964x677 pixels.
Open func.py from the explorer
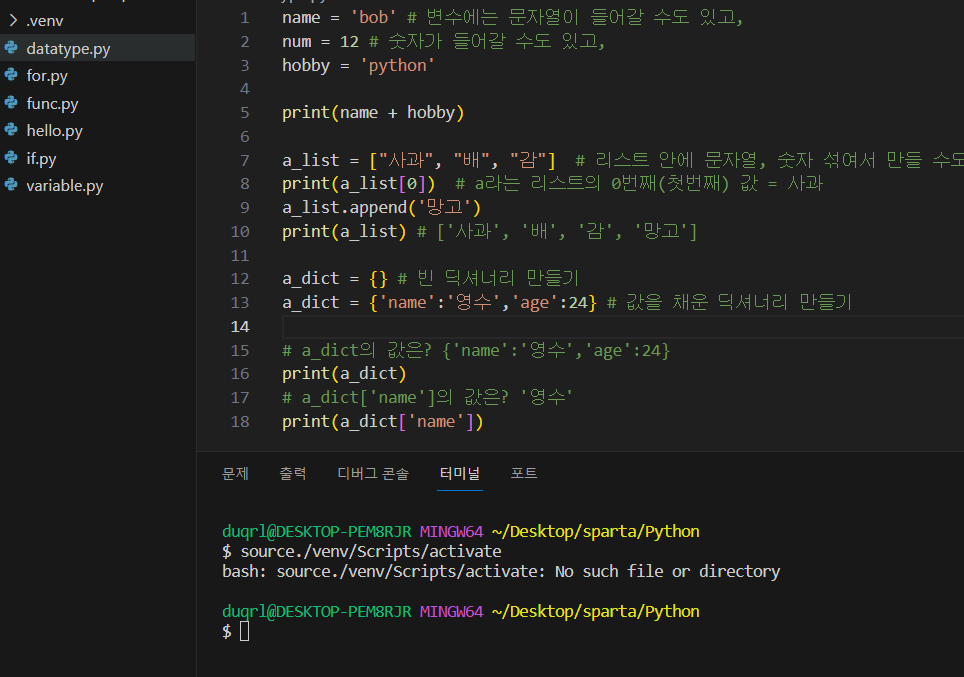point(52,103)
